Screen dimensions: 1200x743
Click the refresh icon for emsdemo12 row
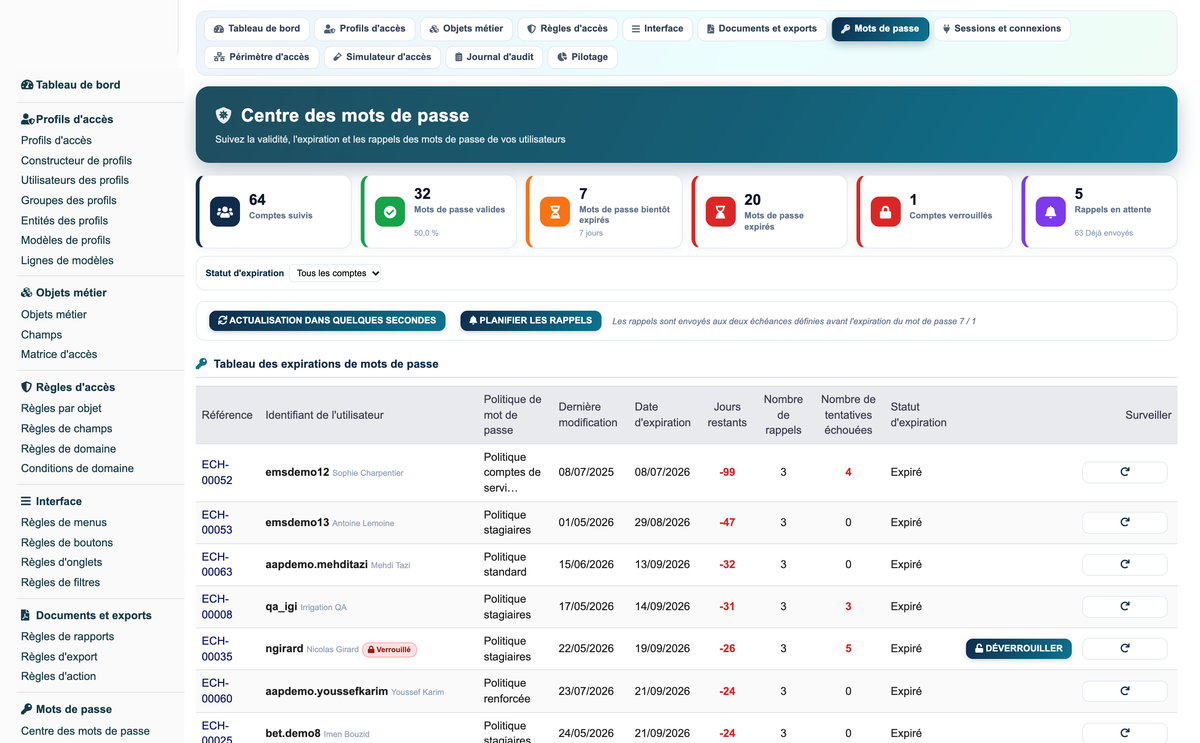pos(1124,472)
